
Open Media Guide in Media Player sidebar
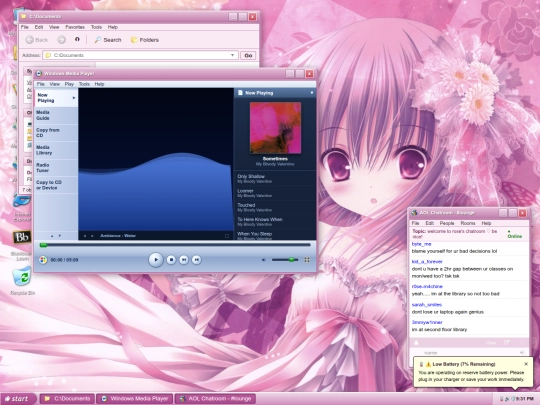pyautogui.click(x=55, y=115)
